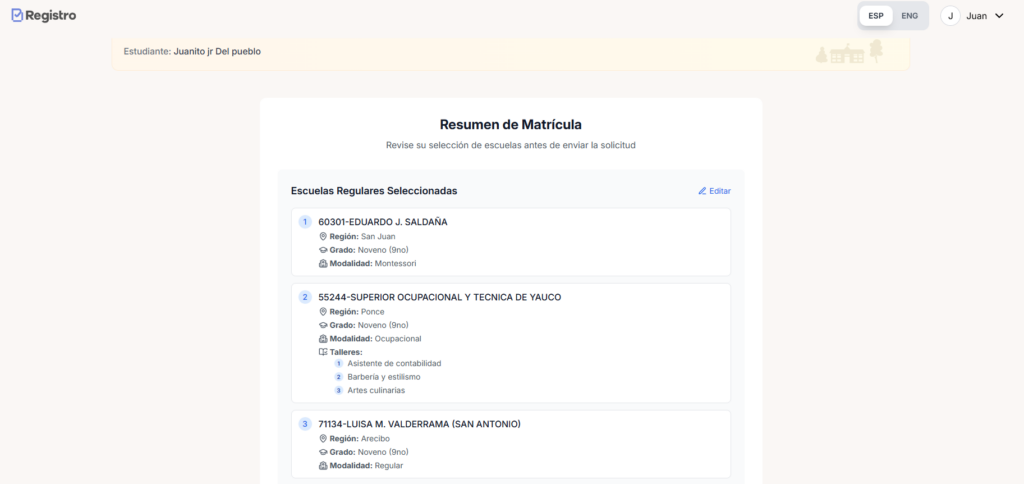Click building icon beside Modalidad Ocupacional
1024x484 pixels.
323,339
